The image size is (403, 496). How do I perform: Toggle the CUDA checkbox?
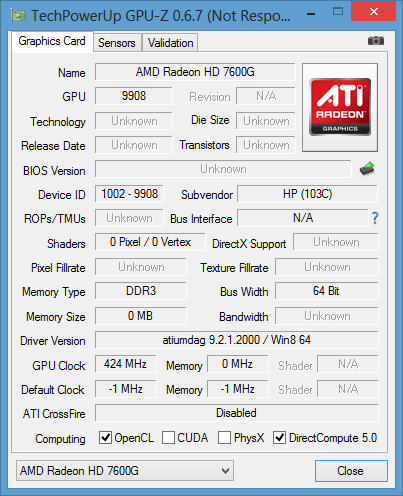point(168,437)
